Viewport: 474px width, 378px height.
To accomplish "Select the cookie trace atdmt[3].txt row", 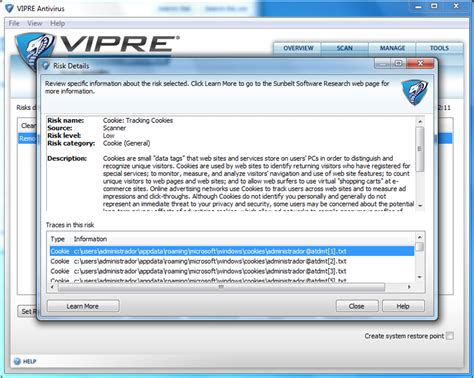I will [232, 271].
